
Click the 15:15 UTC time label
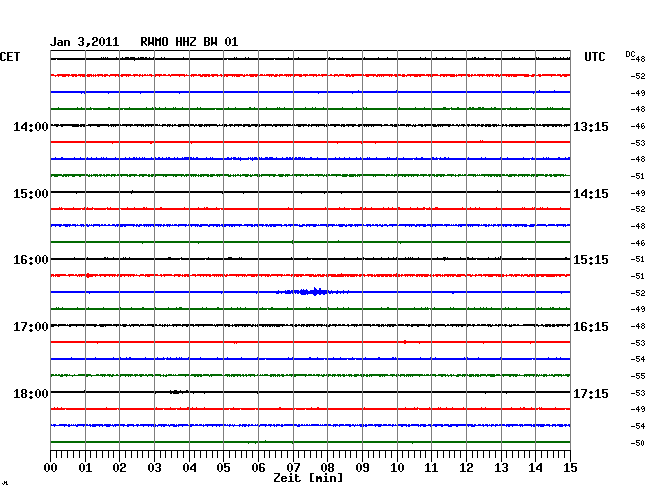591,260
